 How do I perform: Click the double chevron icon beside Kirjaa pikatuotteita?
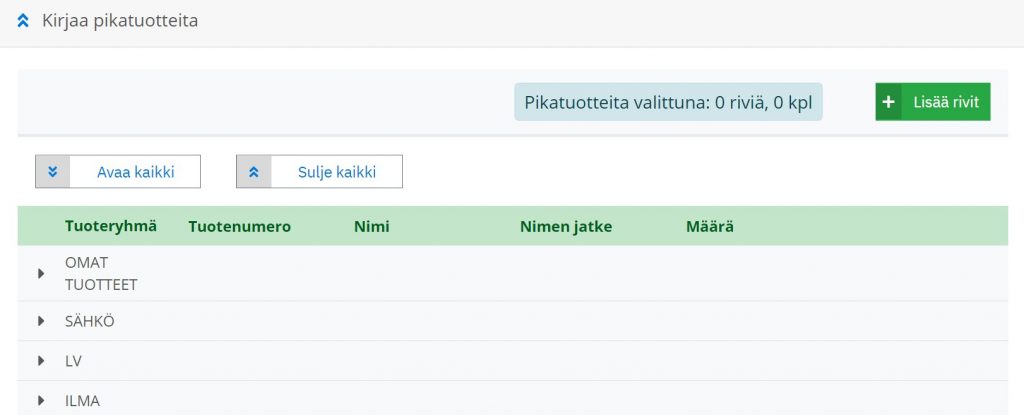[x=23, y=20]
